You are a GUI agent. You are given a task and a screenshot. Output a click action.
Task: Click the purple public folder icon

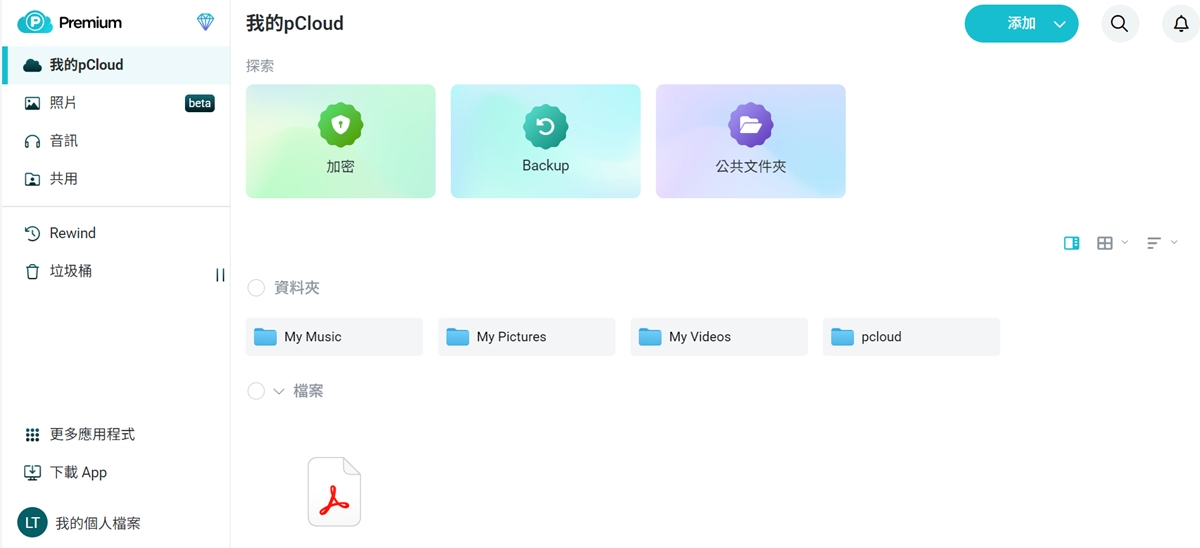[751, 125]
